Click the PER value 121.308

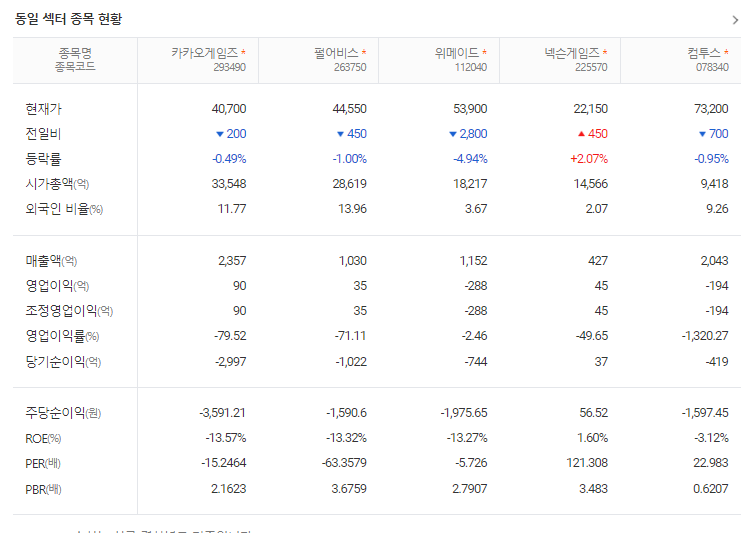click(587, 463)
